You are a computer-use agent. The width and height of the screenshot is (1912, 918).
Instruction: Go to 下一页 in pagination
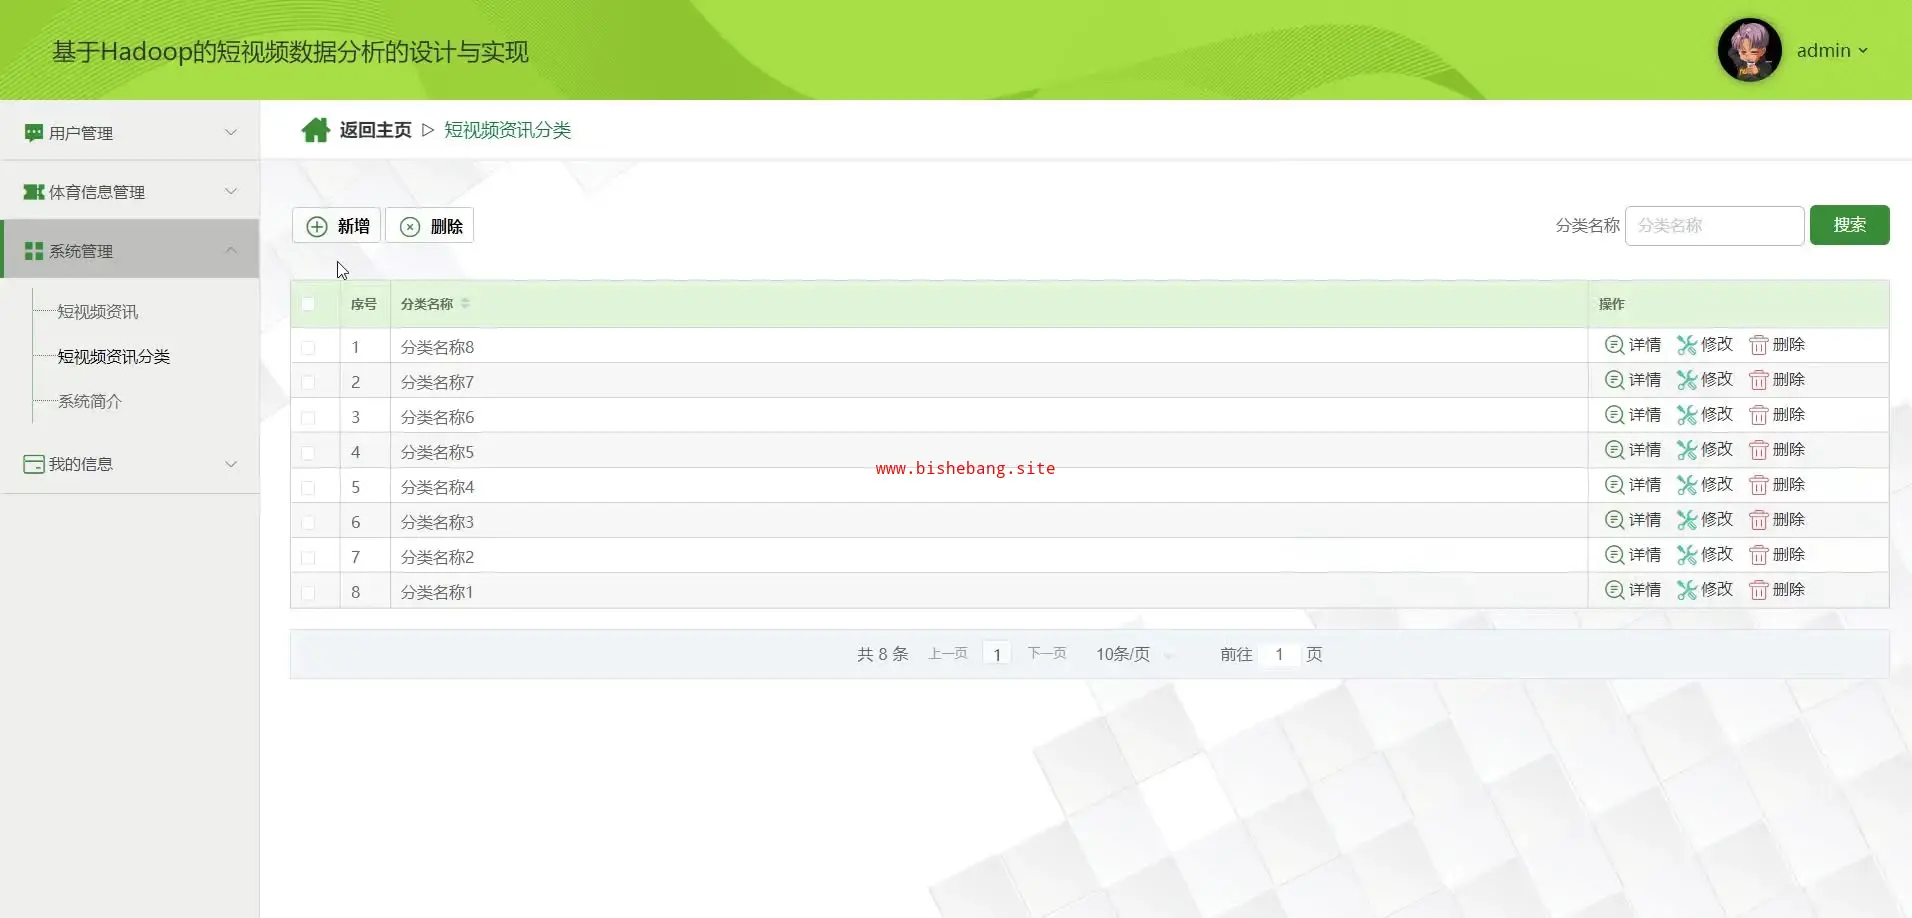tap(1047, 654)
